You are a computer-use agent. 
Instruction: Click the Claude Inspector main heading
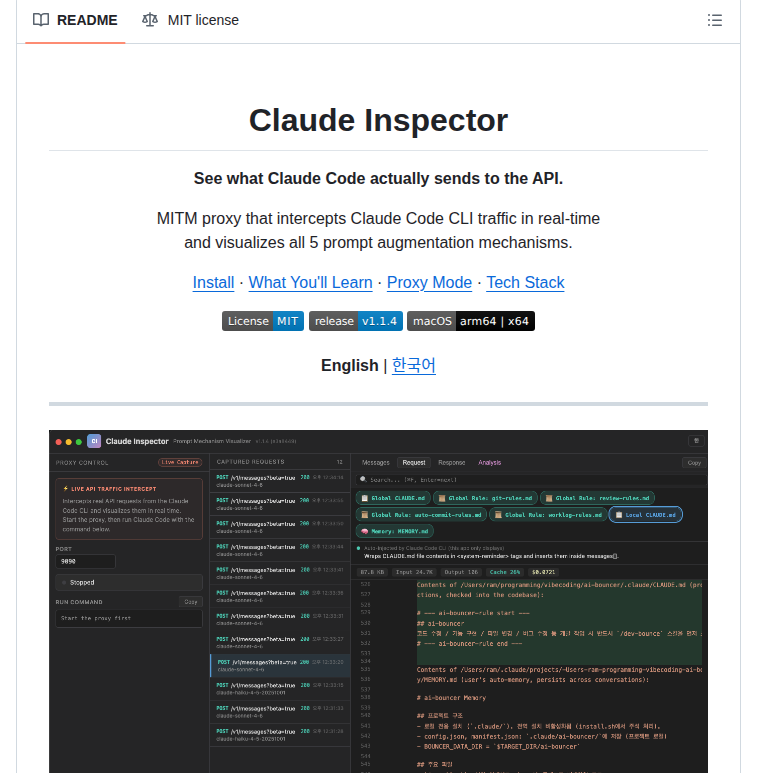click(x=378, y=120)
